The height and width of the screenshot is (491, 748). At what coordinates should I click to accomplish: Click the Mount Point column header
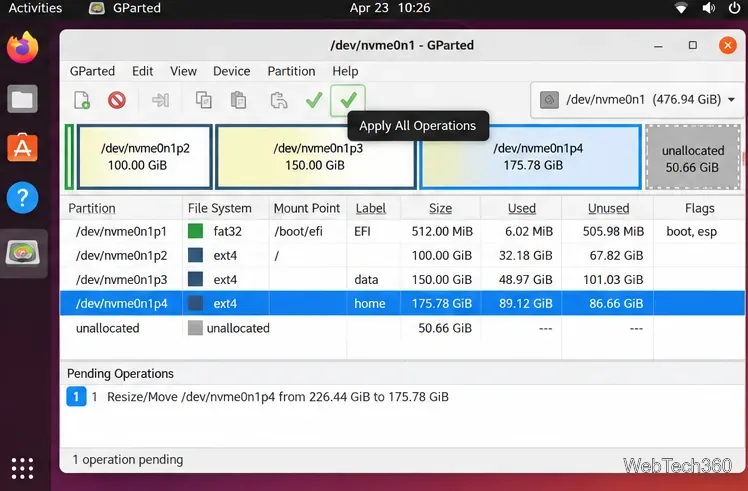click(307, 209)
